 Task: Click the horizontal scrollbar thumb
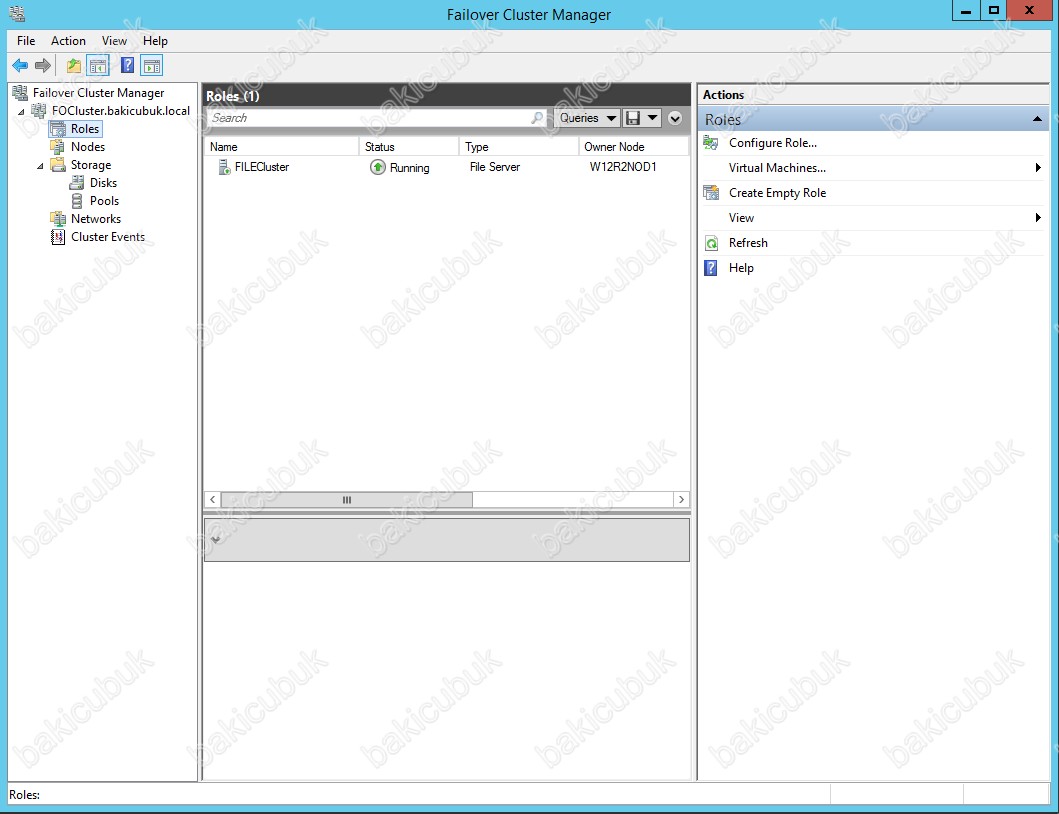[346, 500]
